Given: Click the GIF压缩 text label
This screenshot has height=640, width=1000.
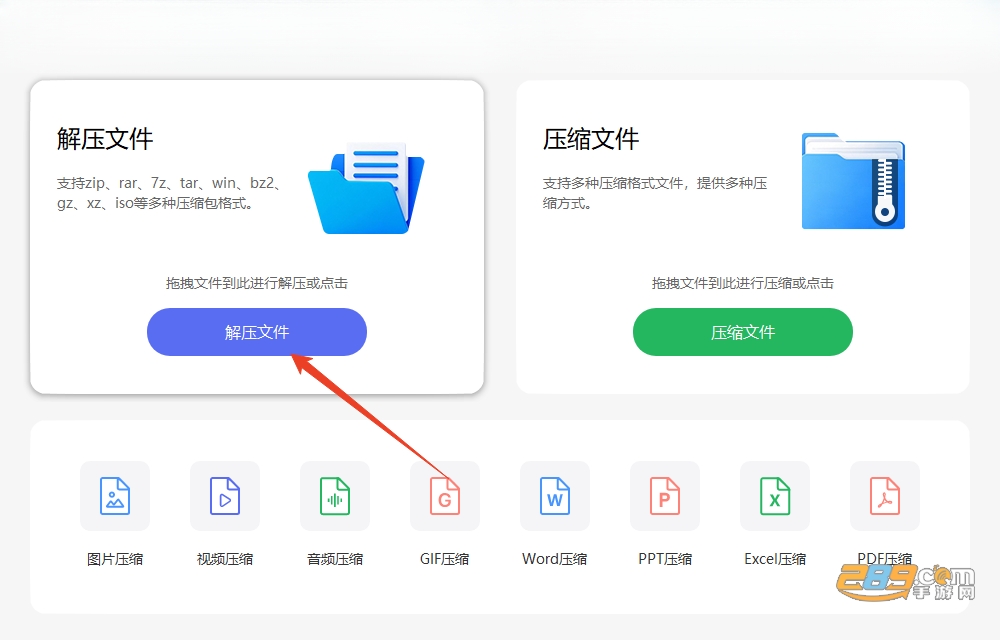Looking at the screenshot, I should point(445,559).
